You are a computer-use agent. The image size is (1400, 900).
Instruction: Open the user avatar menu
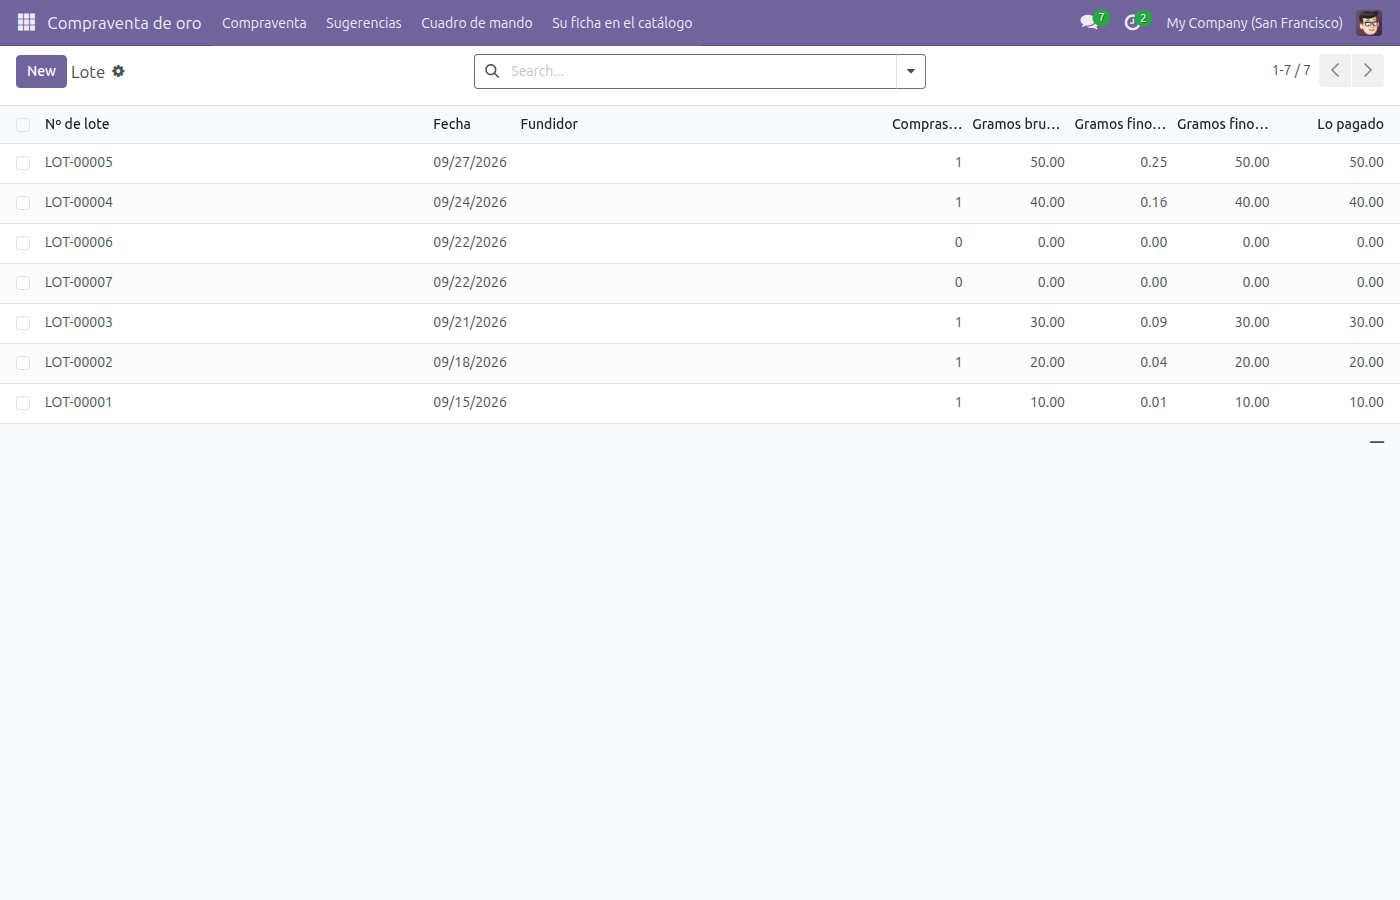point(1369,22)
